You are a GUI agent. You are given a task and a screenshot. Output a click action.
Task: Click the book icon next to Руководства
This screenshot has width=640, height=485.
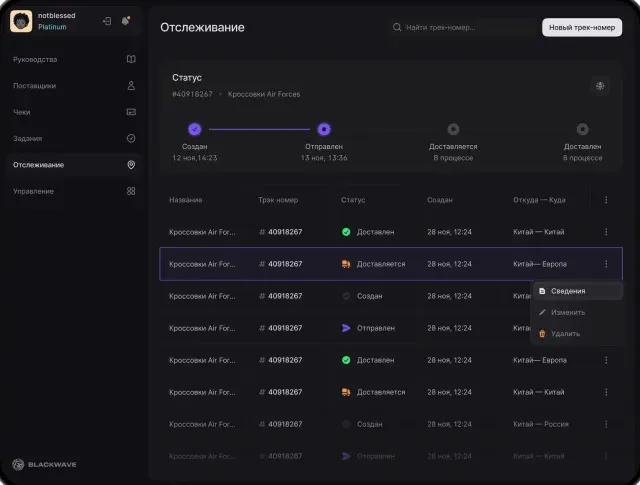131,59
